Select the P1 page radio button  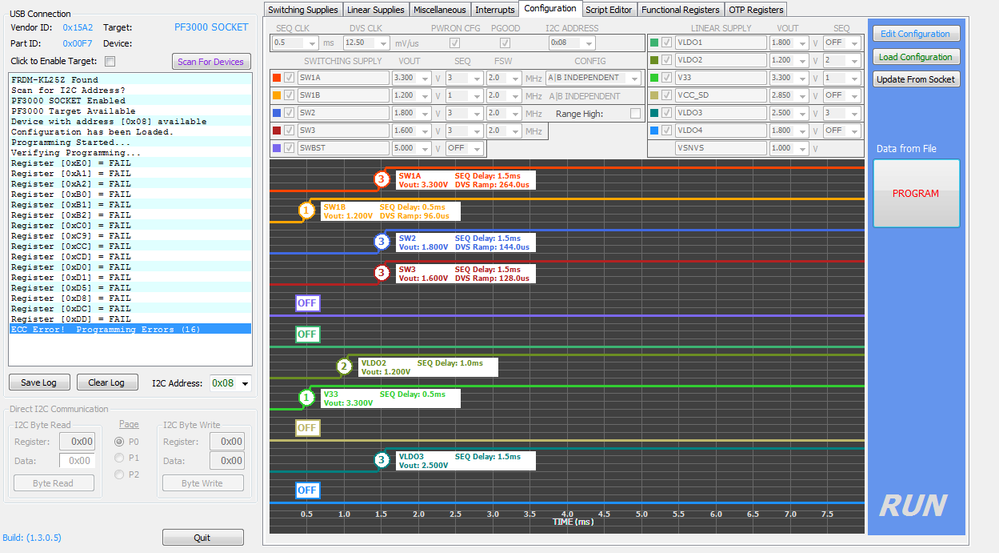(119, 458)
